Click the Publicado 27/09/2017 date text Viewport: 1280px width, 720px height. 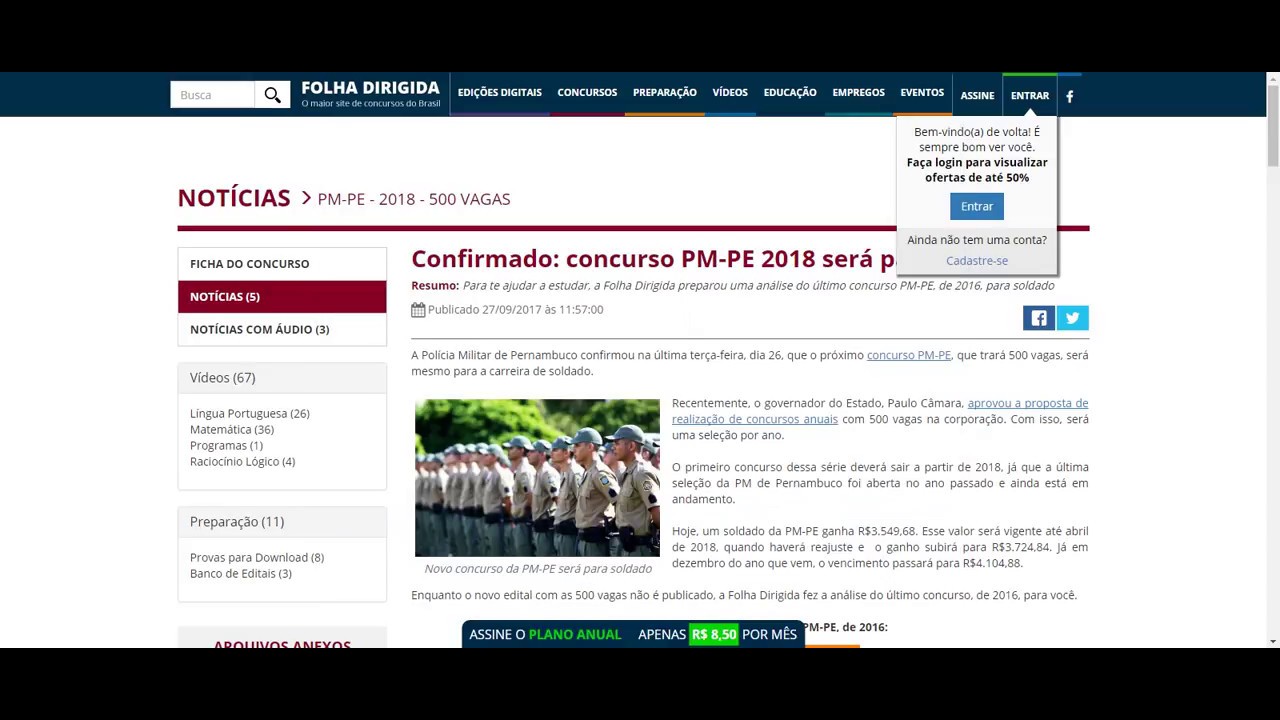516,310
